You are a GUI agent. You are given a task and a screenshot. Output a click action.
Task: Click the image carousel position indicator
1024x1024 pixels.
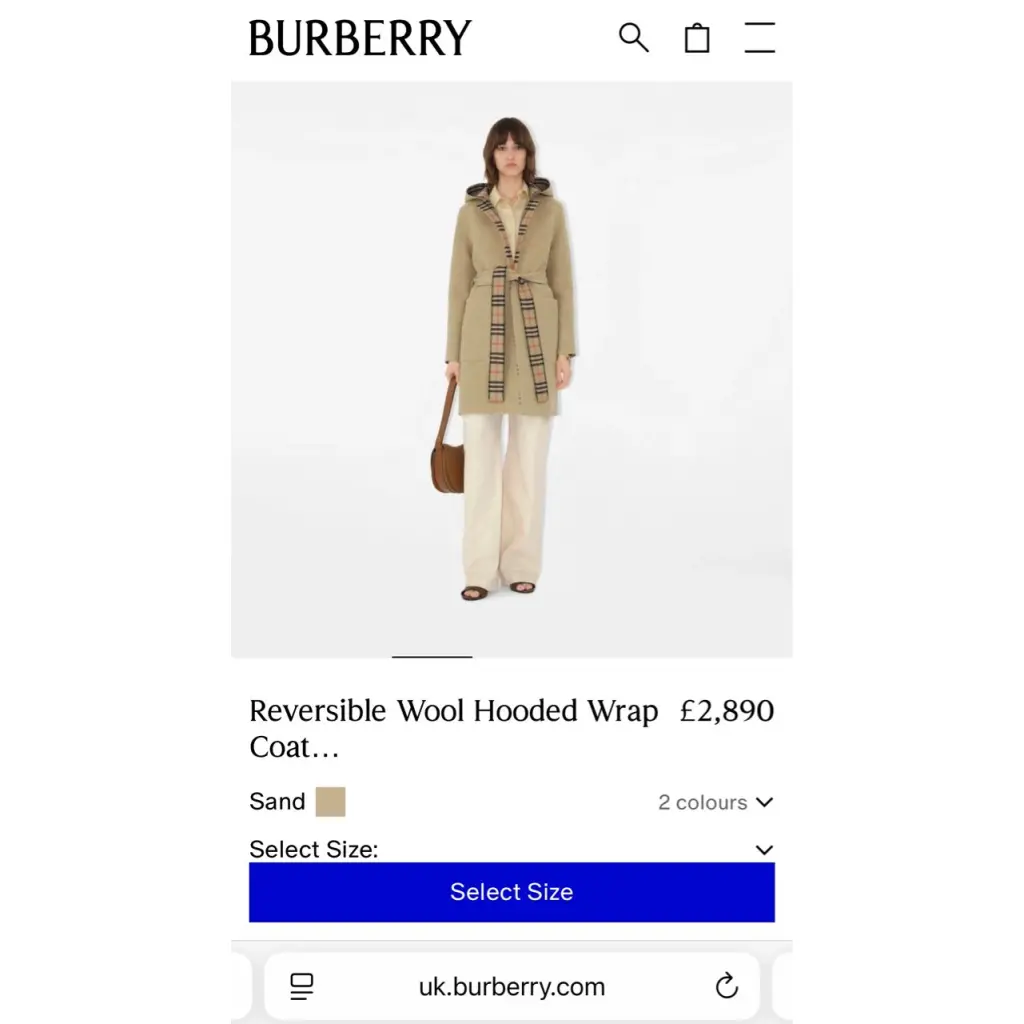432,656
